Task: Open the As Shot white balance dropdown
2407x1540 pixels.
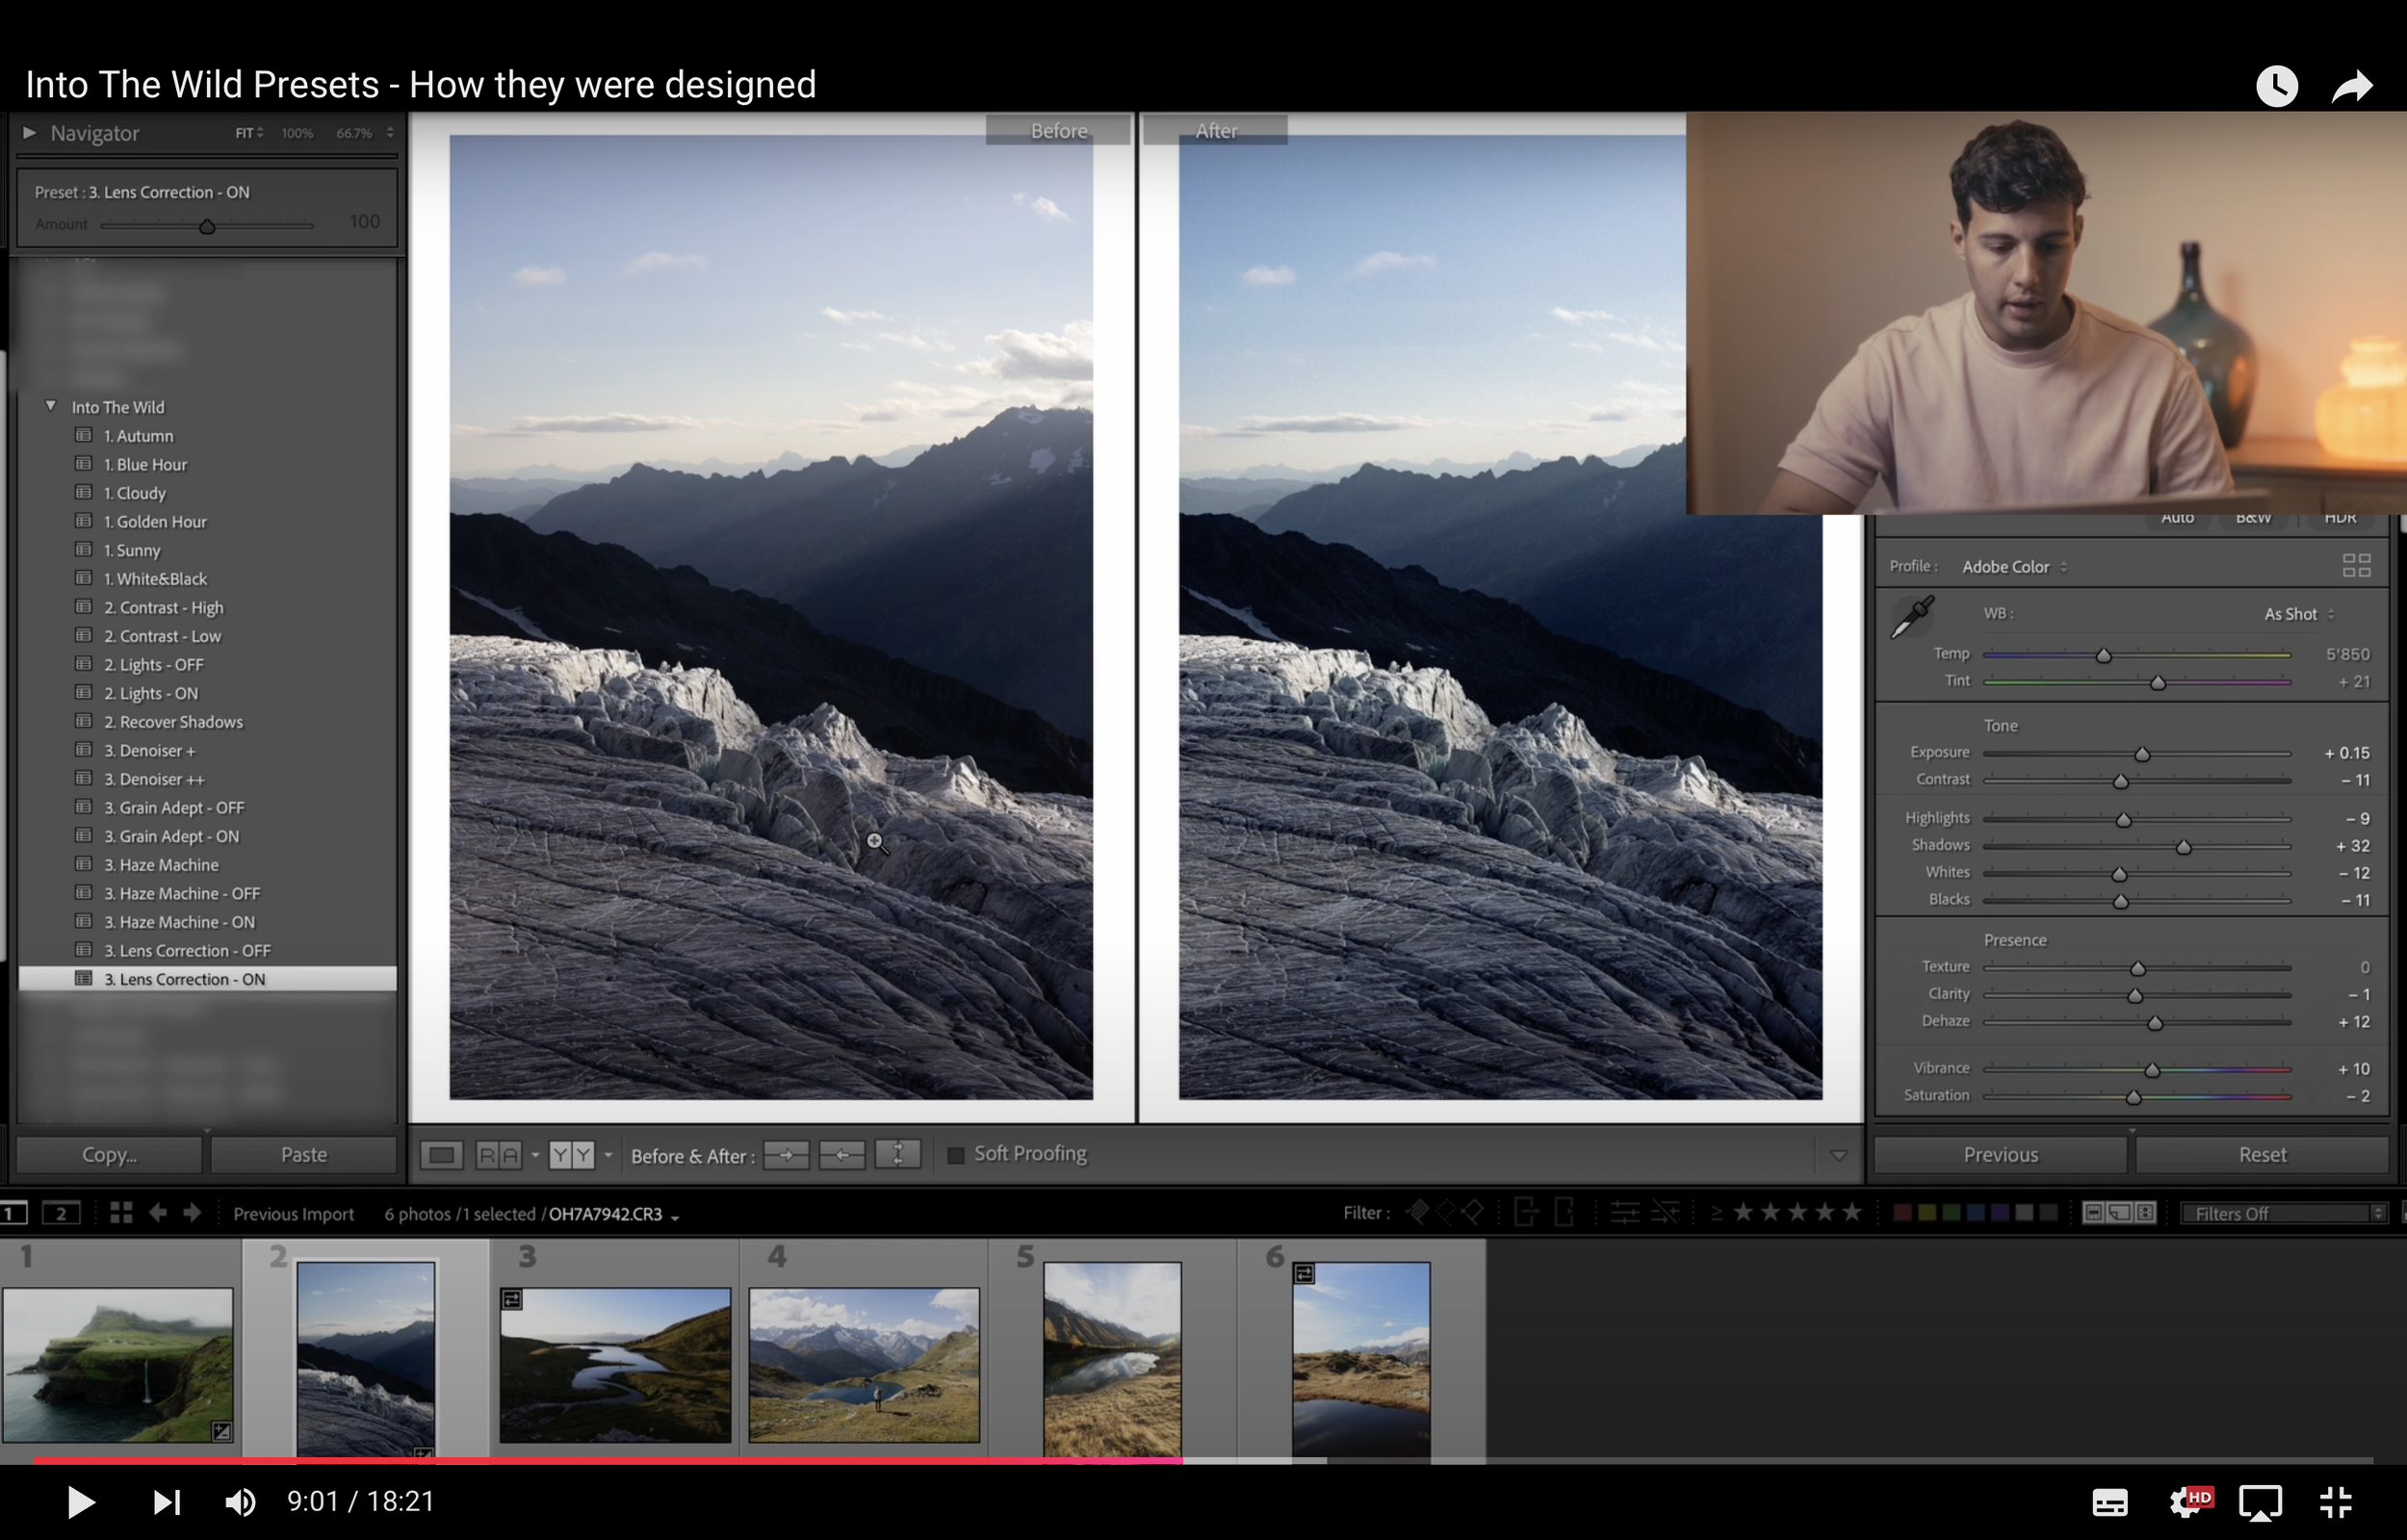Action: tap(2298, 614)
